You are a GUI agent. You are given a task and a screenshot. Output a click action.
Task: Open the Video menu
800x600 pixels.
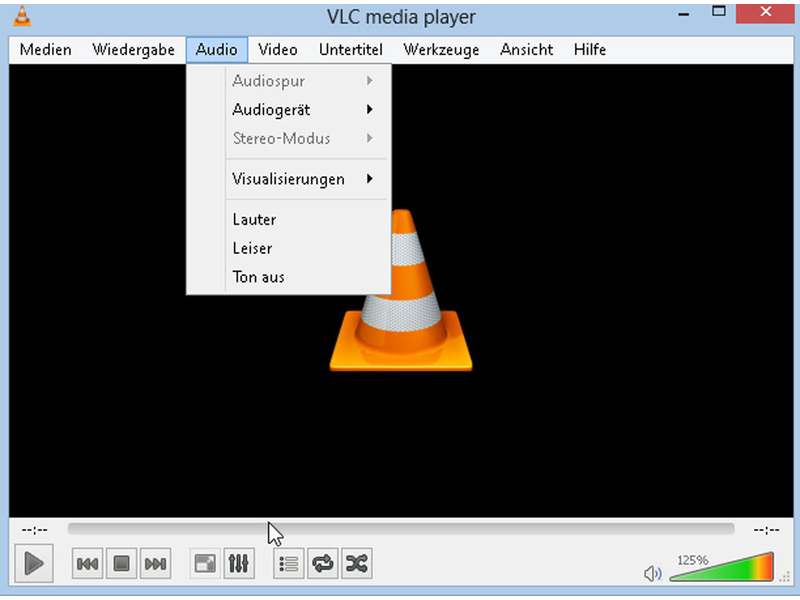point(278,49)
